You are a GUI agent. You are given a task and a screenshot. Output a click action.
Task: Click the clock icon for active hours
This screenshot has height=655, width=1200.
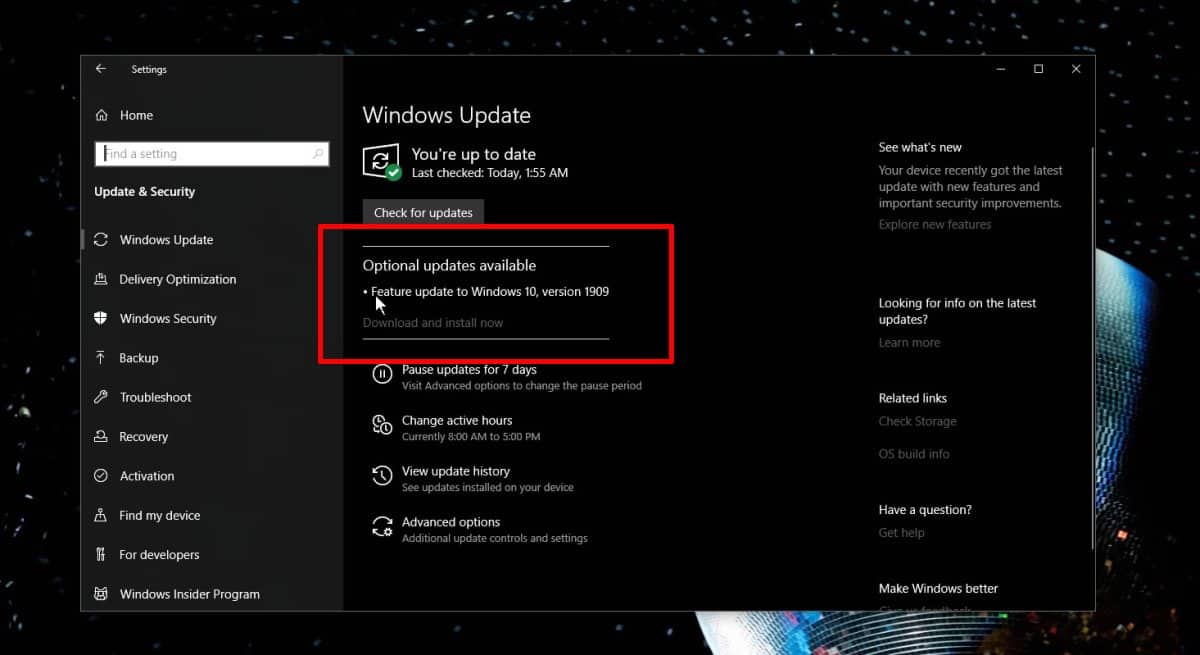(382, 425)
